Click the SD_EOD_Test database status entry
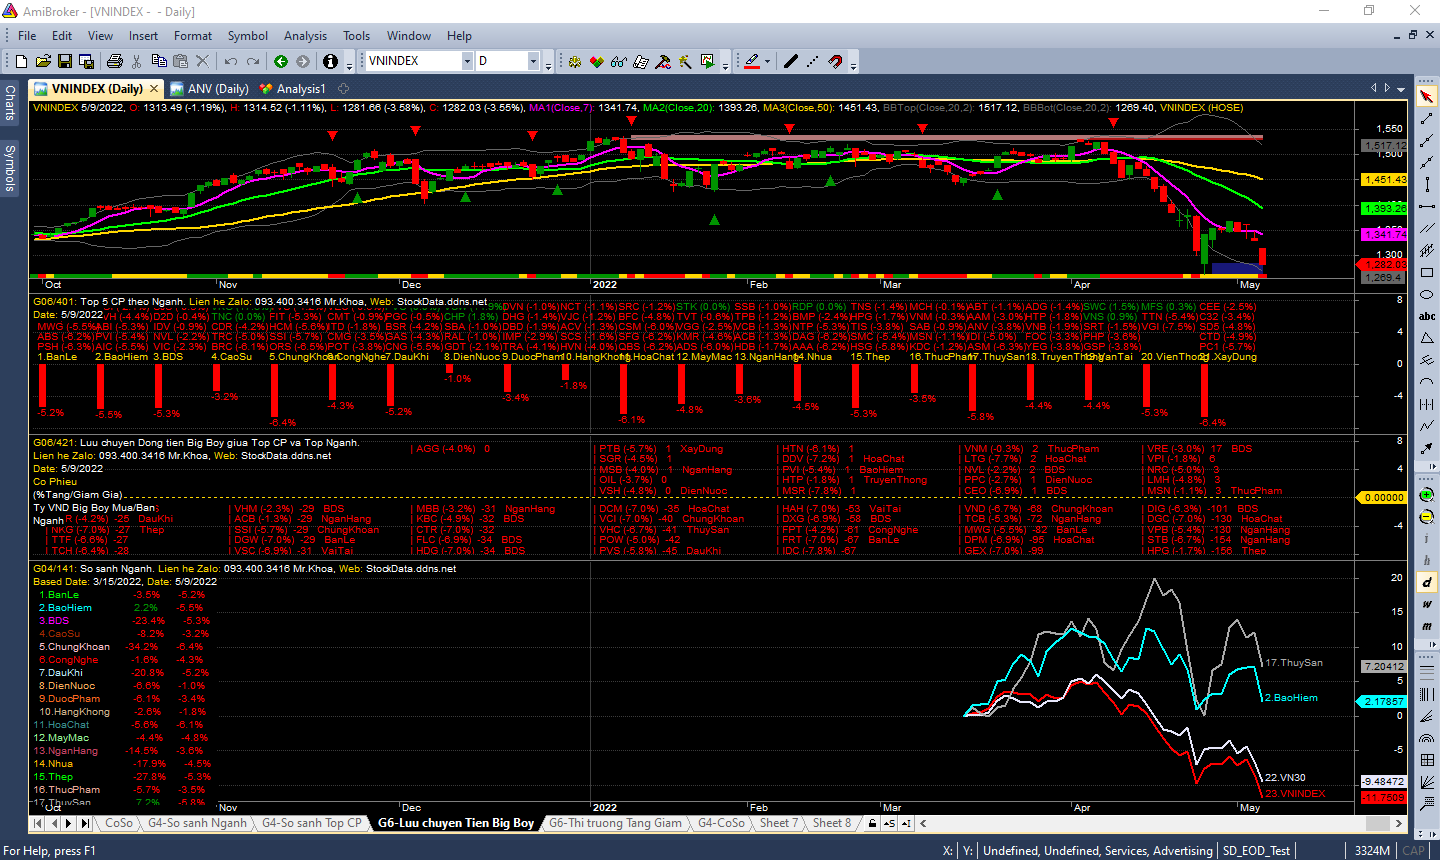Image resolution: width=1440 pixels, height=860 pixels. (1257, 851)
